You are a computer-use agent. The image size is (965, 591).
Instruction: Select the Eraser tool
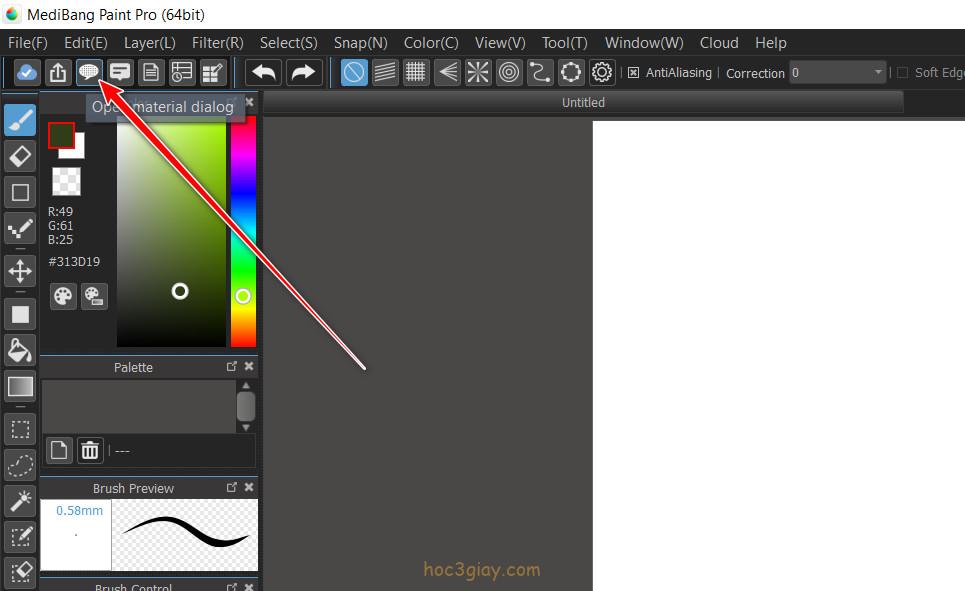click(20, 156)
